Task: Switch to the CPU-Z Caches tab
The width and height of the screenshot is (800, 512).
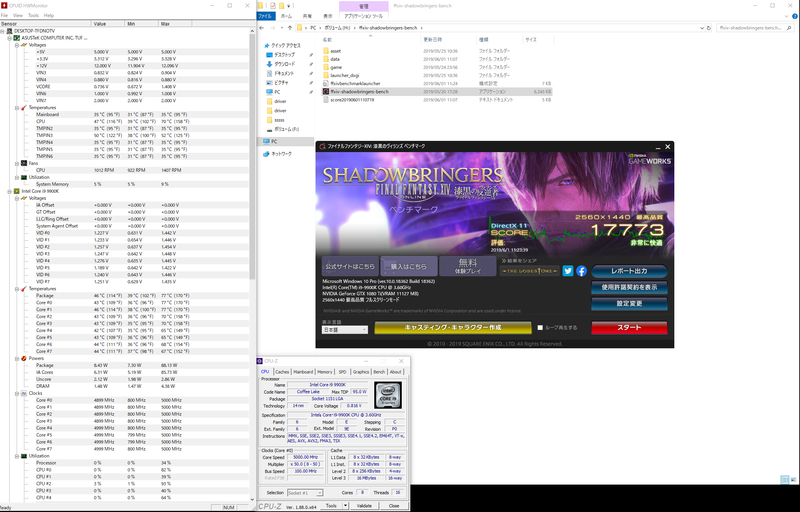Action: (282, 372)
